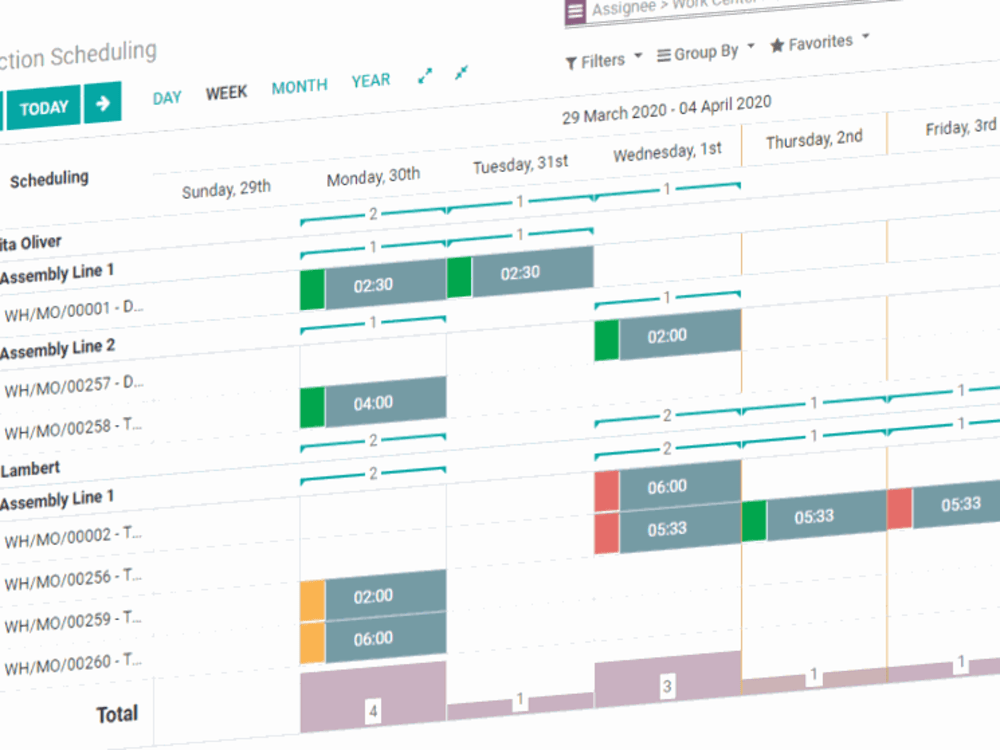Click the Total row label
Image resolution: width=1000 pixels, height=750 pixels.
click(117, 714)
